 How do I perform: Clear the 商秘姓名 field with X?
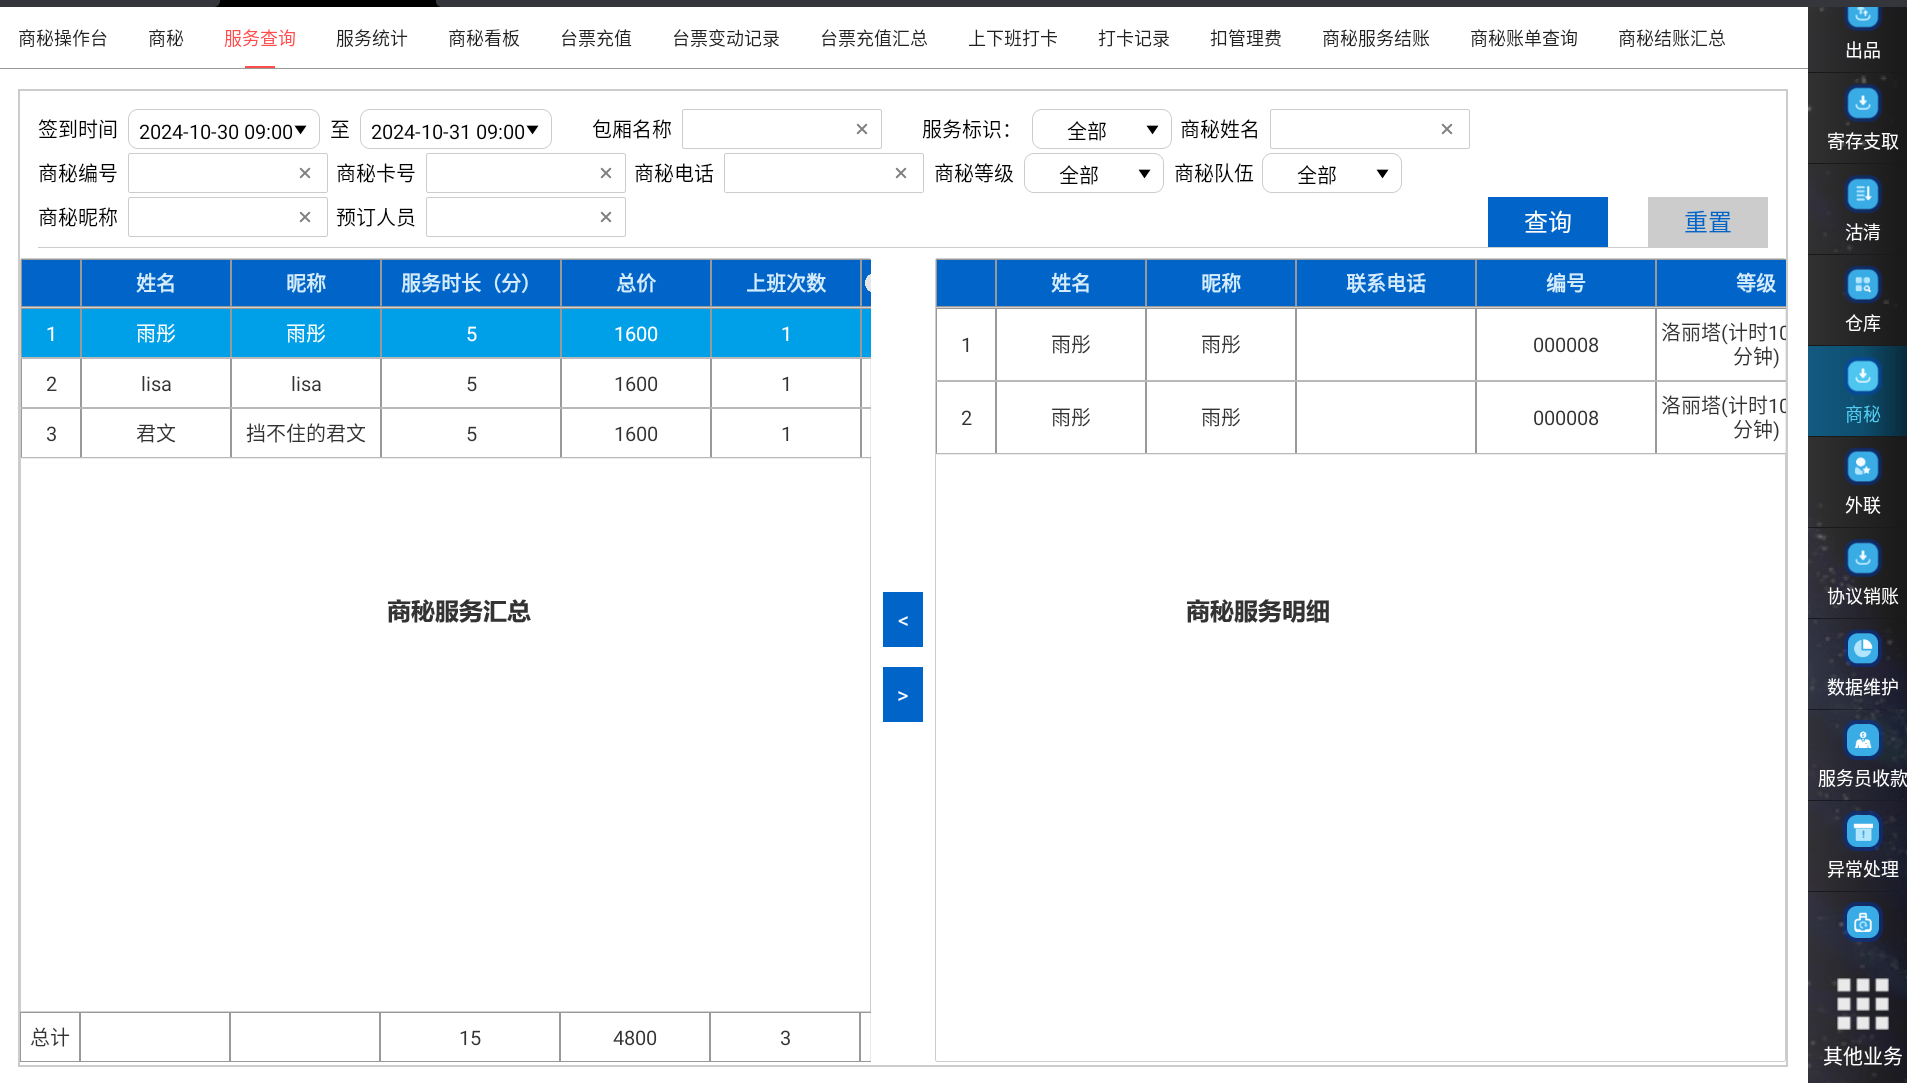tap(1447, 129)
